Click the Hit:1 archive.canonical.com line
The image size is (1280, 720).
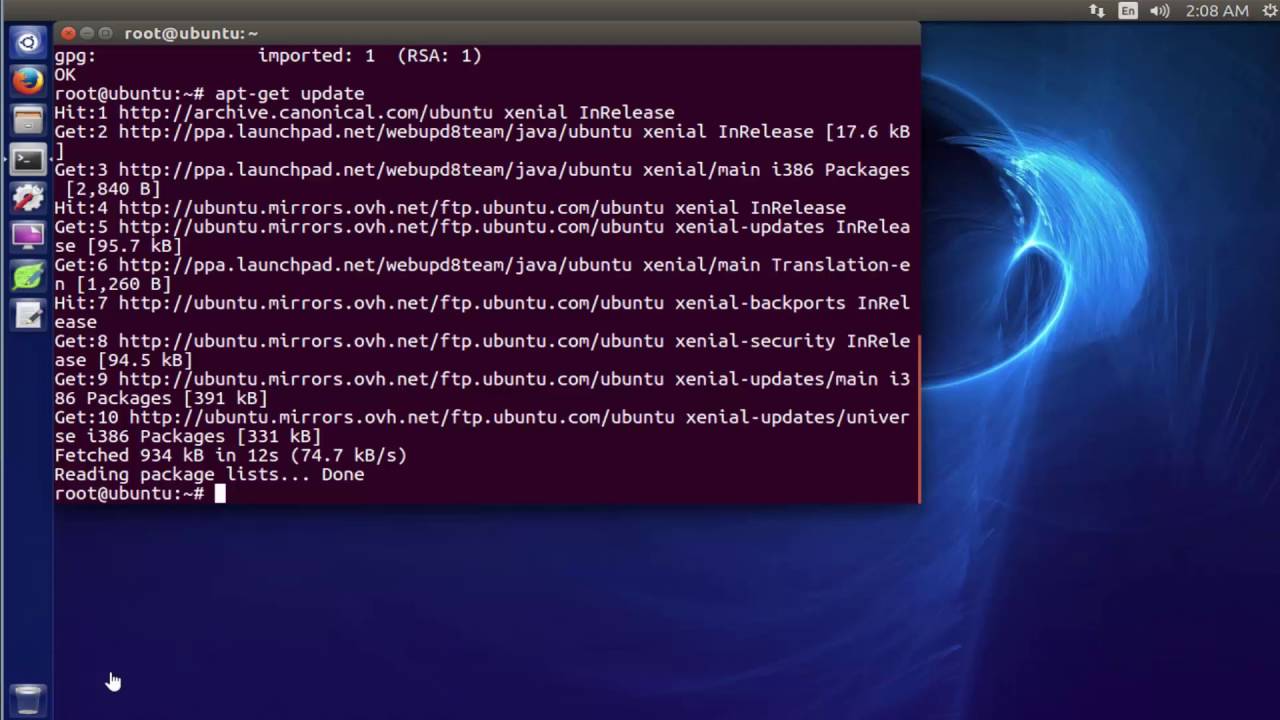click(x=364, y=113)
